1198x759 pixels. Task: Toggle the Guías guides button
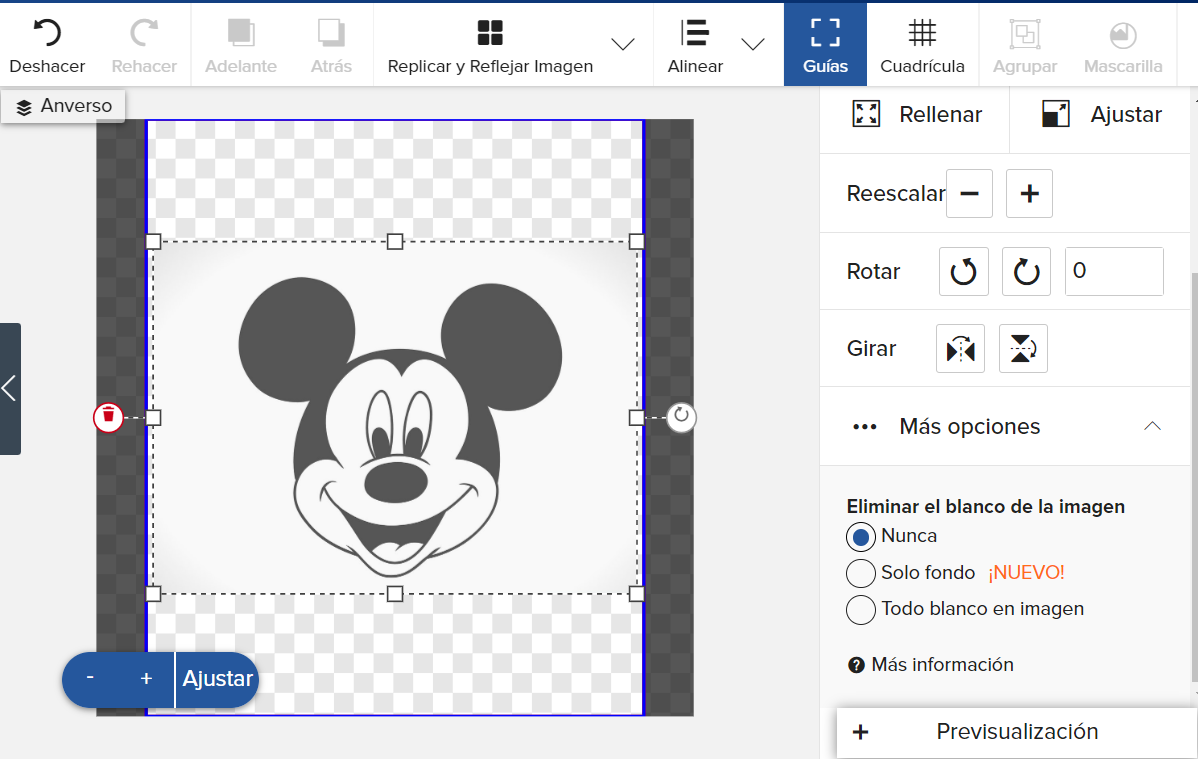[825, 45]
